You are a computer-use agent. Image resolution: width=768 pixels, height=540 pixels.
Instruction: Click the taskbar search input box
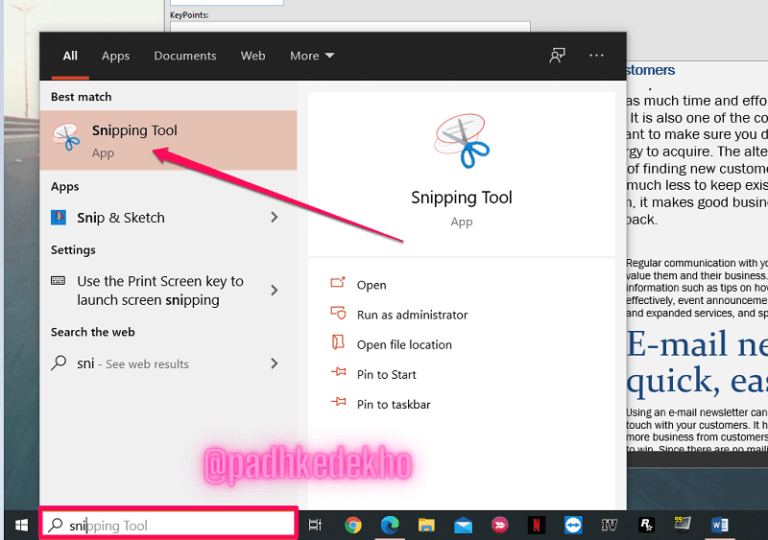click(x=168, y=525)
